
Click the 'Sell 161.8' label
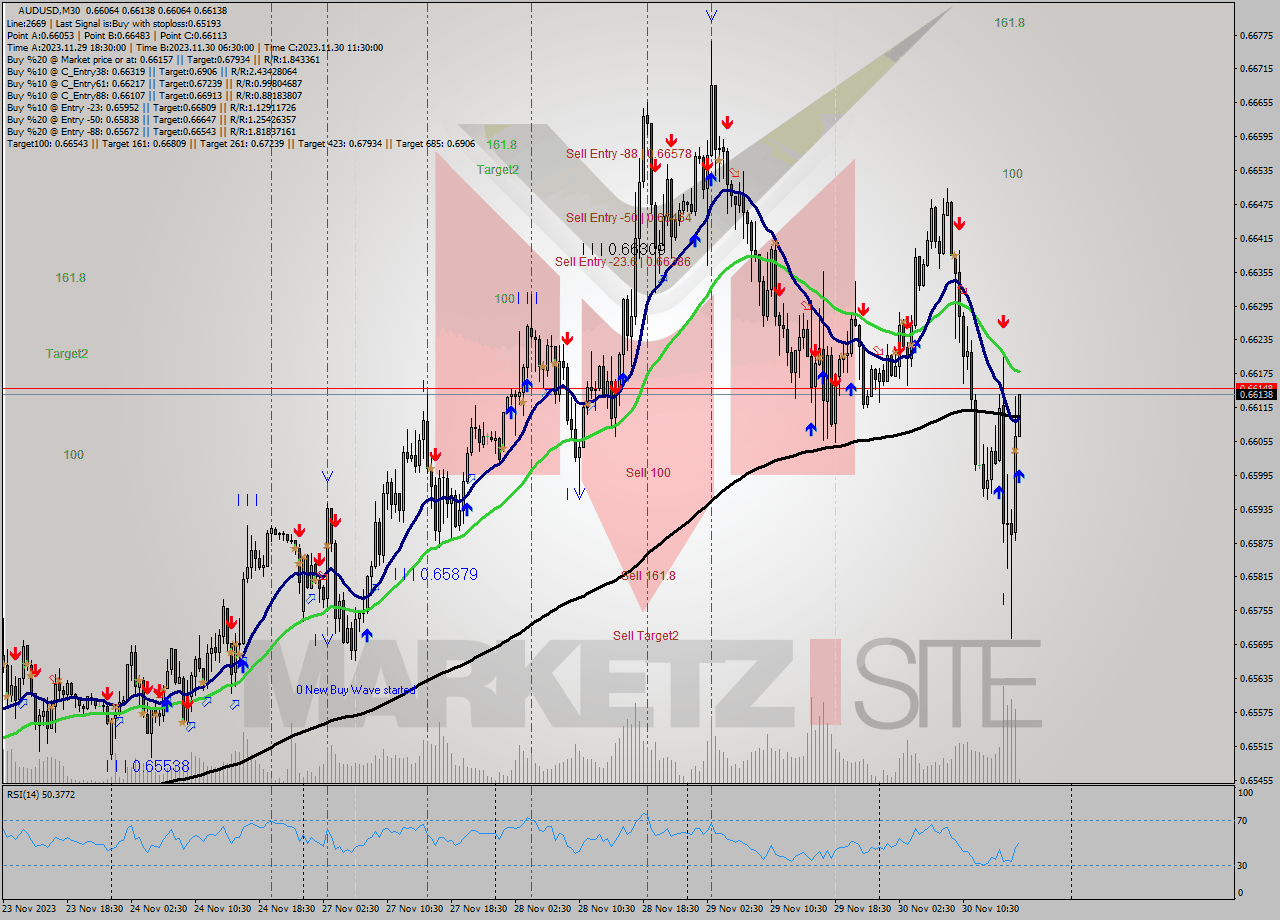pos(648,575)
